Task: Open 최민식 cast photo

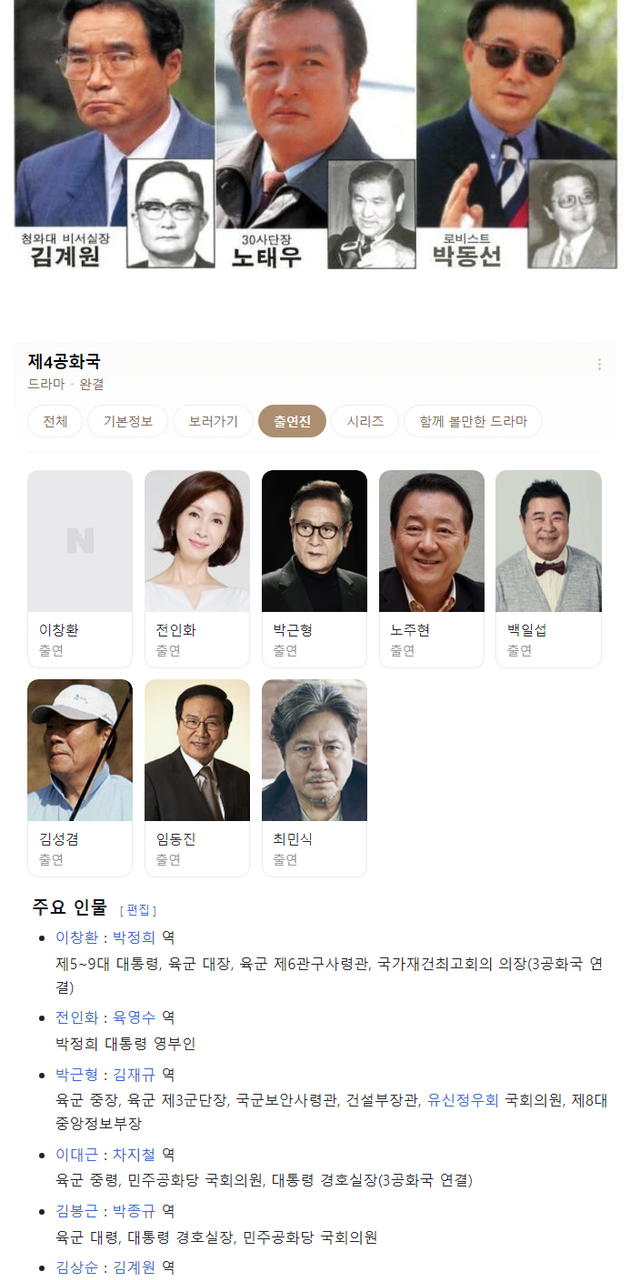Action: tap(314, 750)
